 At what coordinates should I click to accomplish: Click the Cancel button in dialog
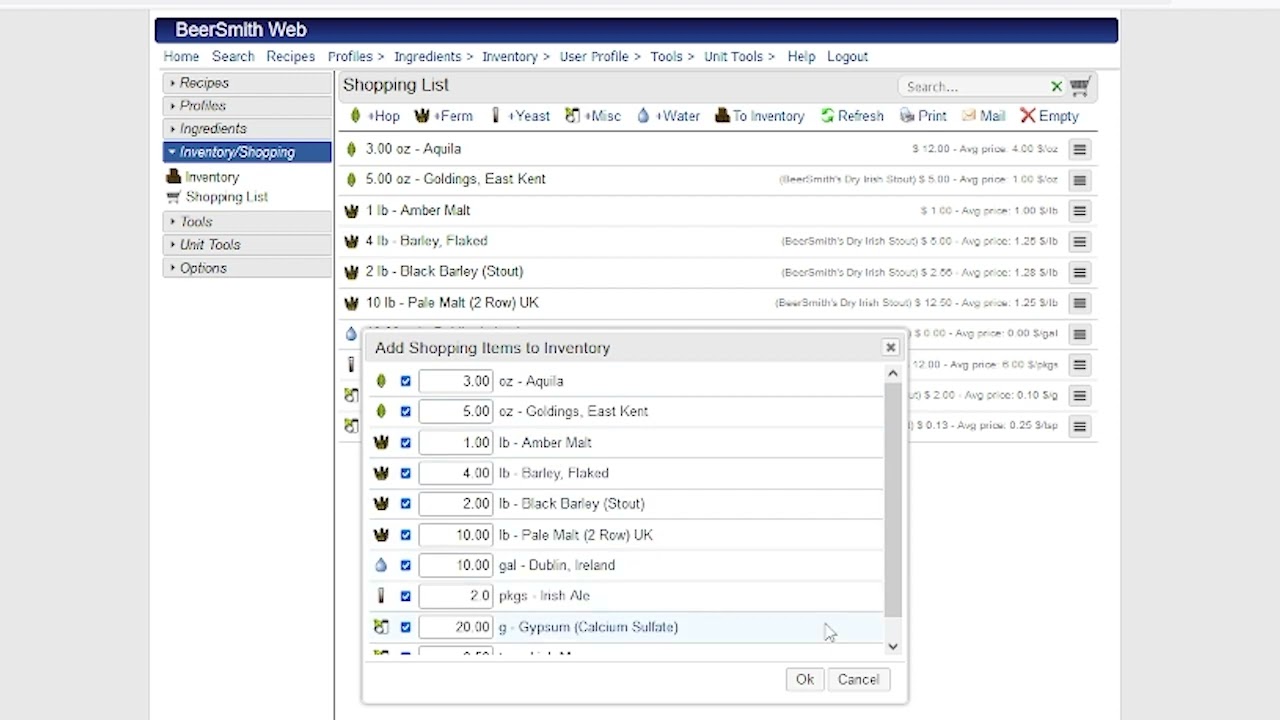tap(858, 679)
